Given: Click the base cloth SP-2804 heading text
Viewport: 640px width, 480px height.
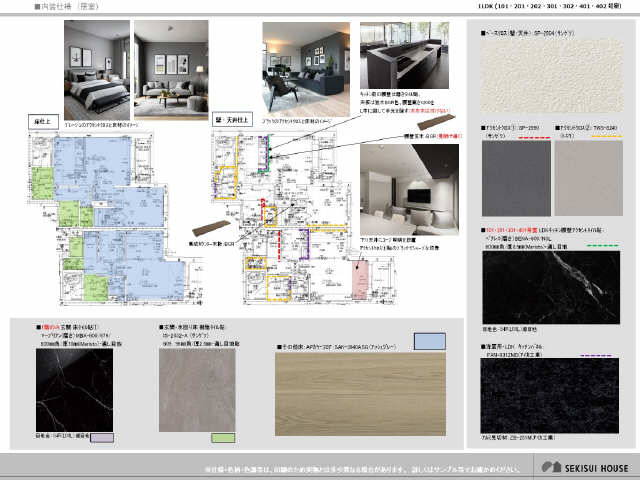Looking at the screenshot, I should click(527, 33).
